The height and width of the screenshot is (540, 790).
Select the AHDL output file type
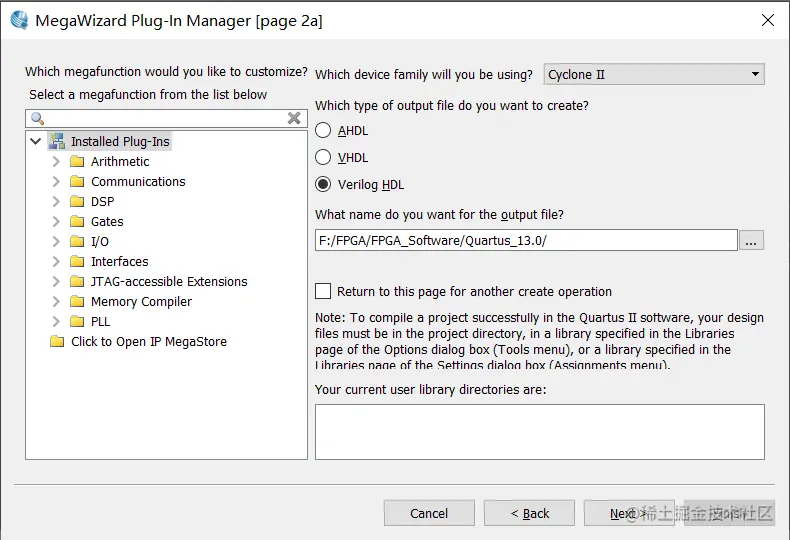coord(323,130)
